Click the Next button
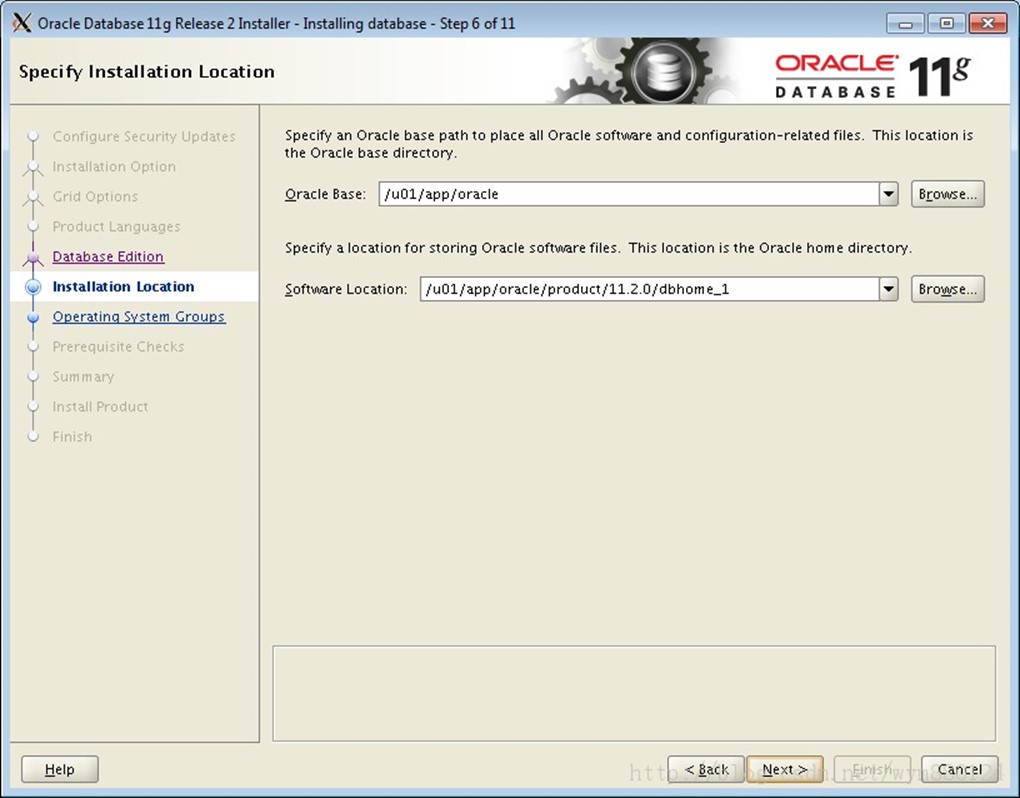The image size is (1020, 798). click(785, 769)
